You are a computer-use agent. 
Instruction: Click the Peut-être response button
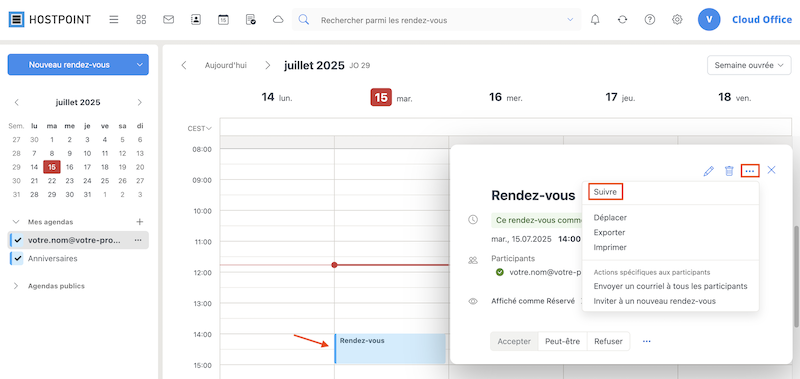563,342
